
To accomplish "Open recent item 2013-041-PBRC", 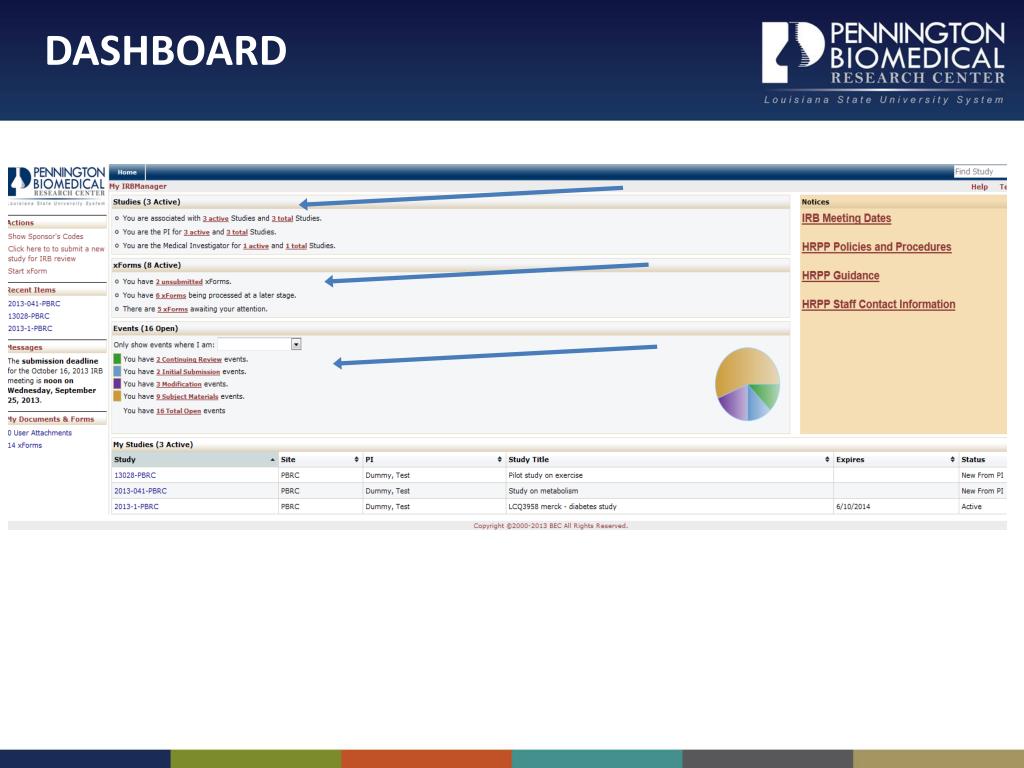I will point(34,304).
